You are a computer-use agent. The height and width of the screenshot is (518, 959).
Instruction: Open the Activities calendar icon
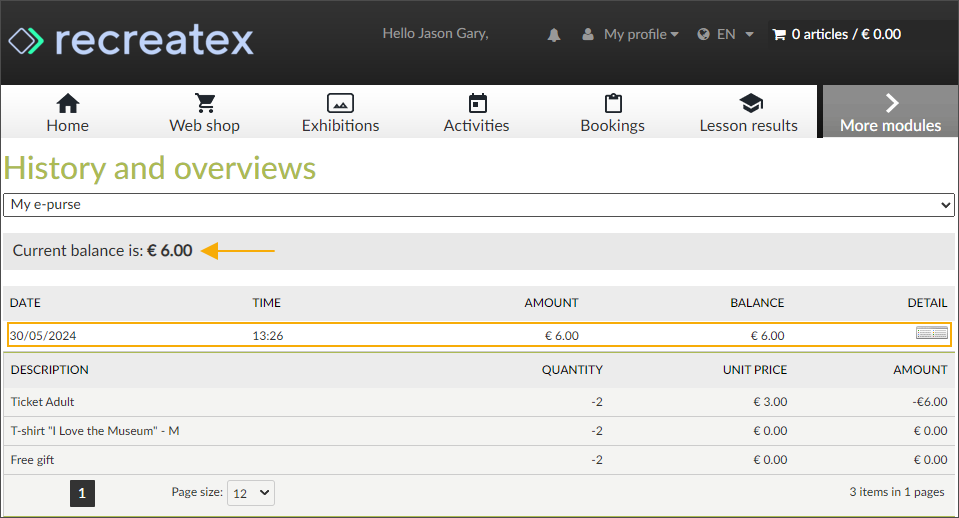tap(477, 103)
